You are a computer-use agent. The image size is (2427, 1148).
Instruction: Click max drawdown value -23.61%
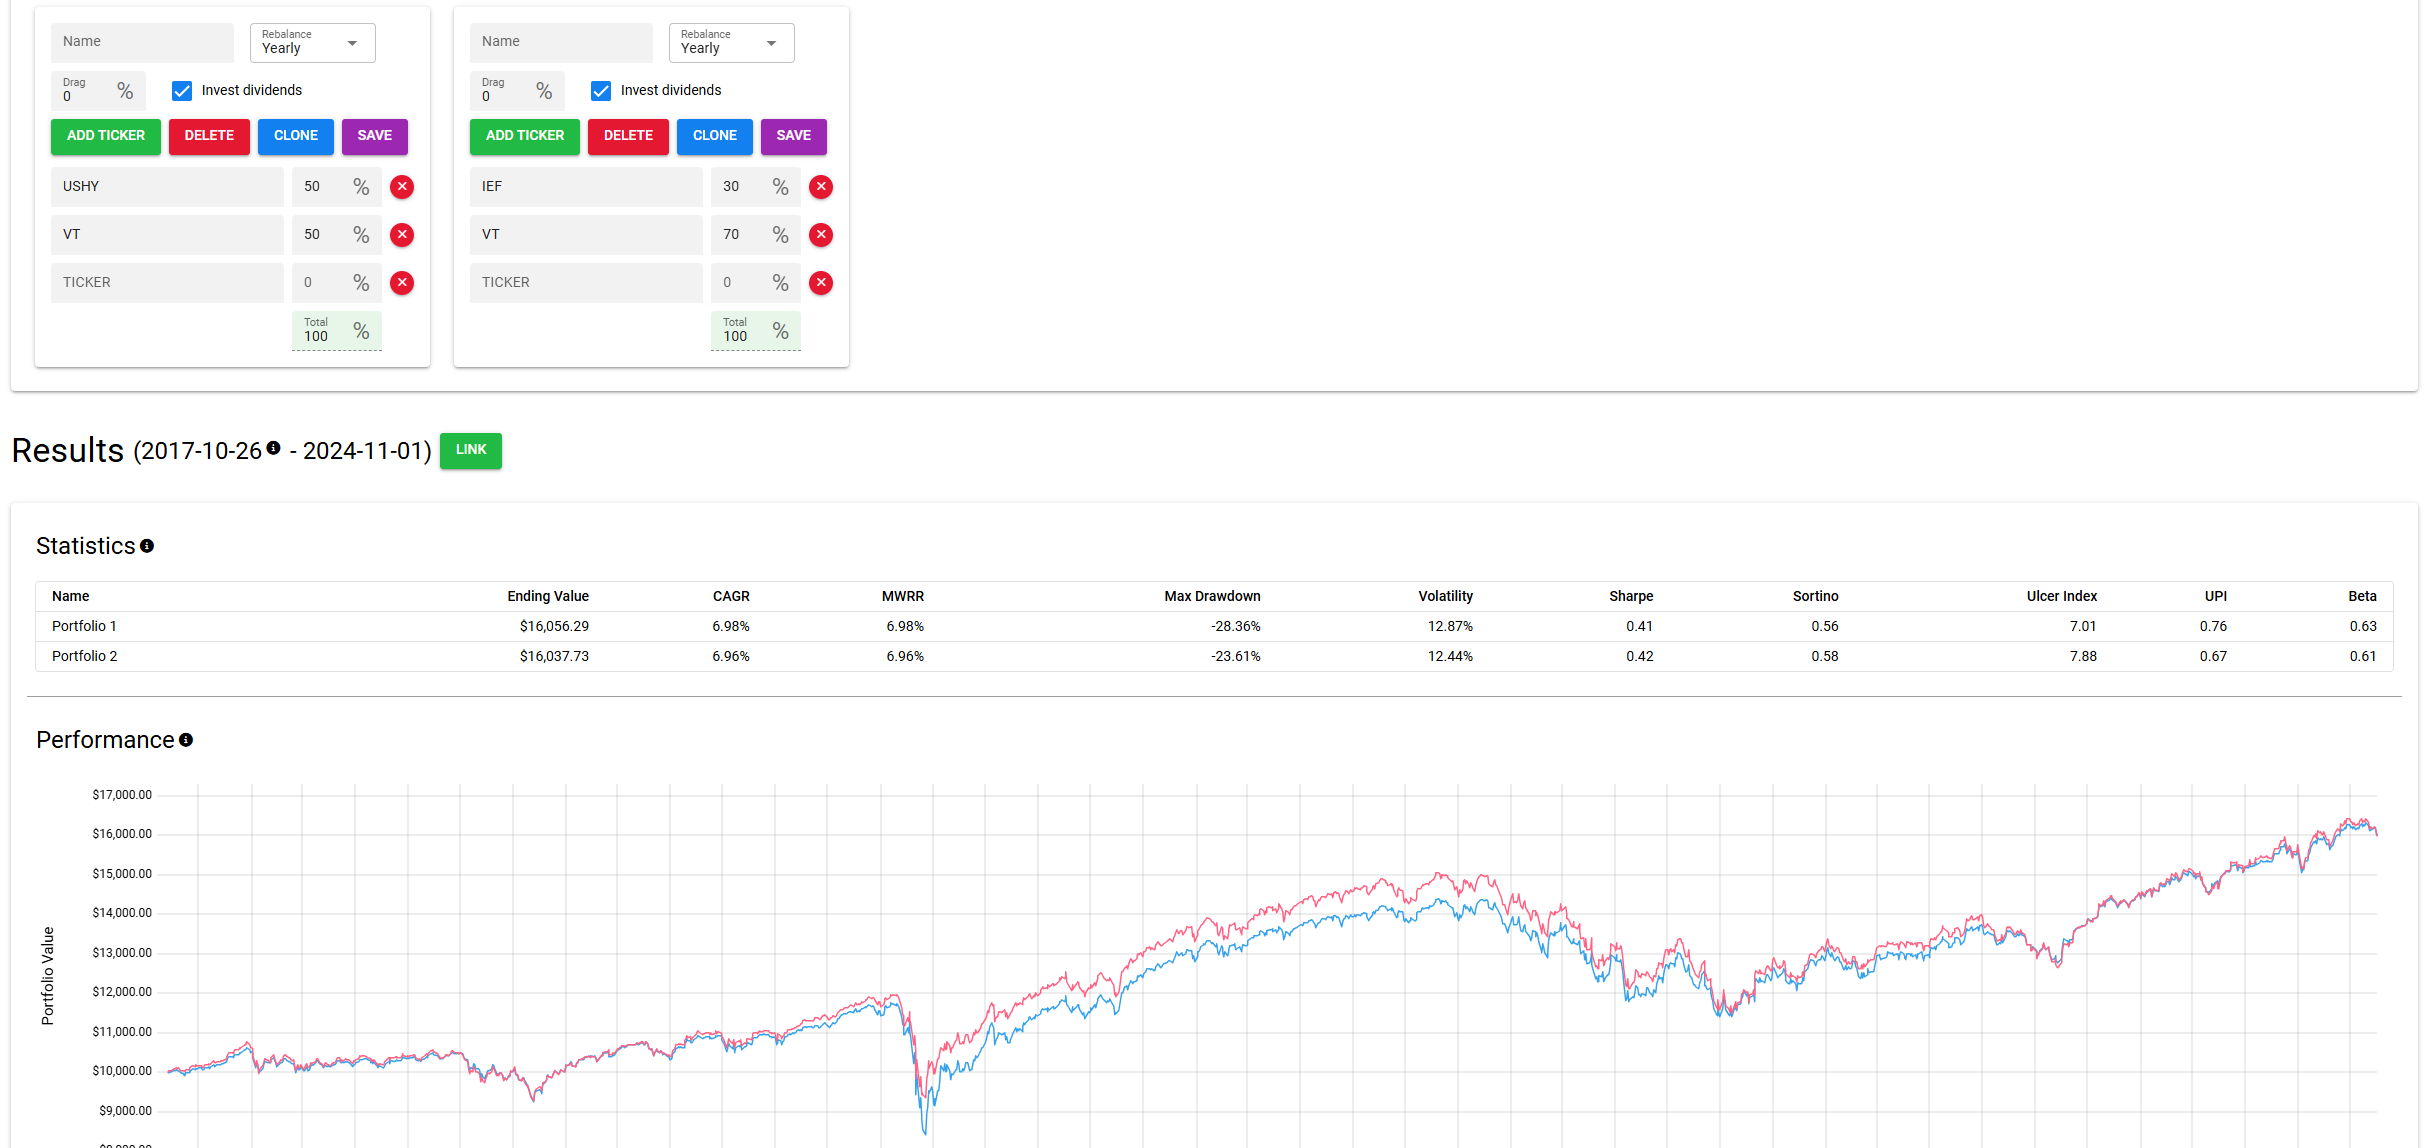click(1235, 657)
